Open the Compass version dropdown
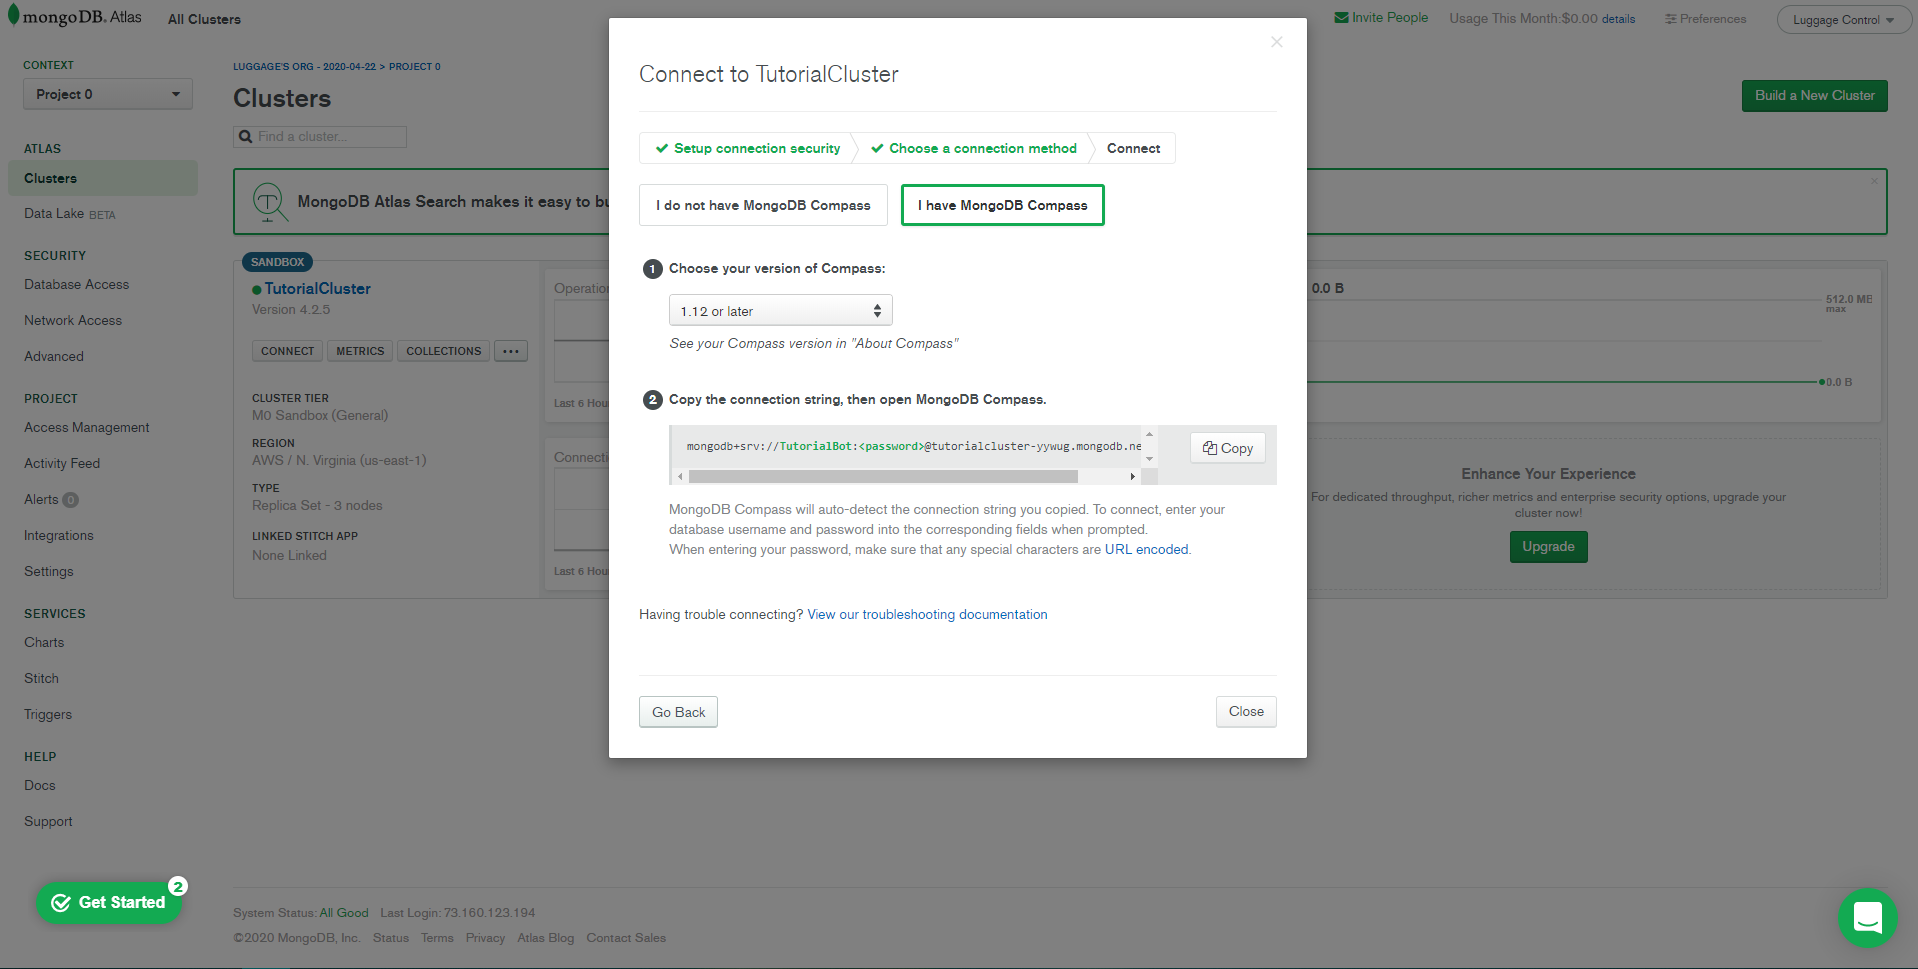 [x=781, y=311]
